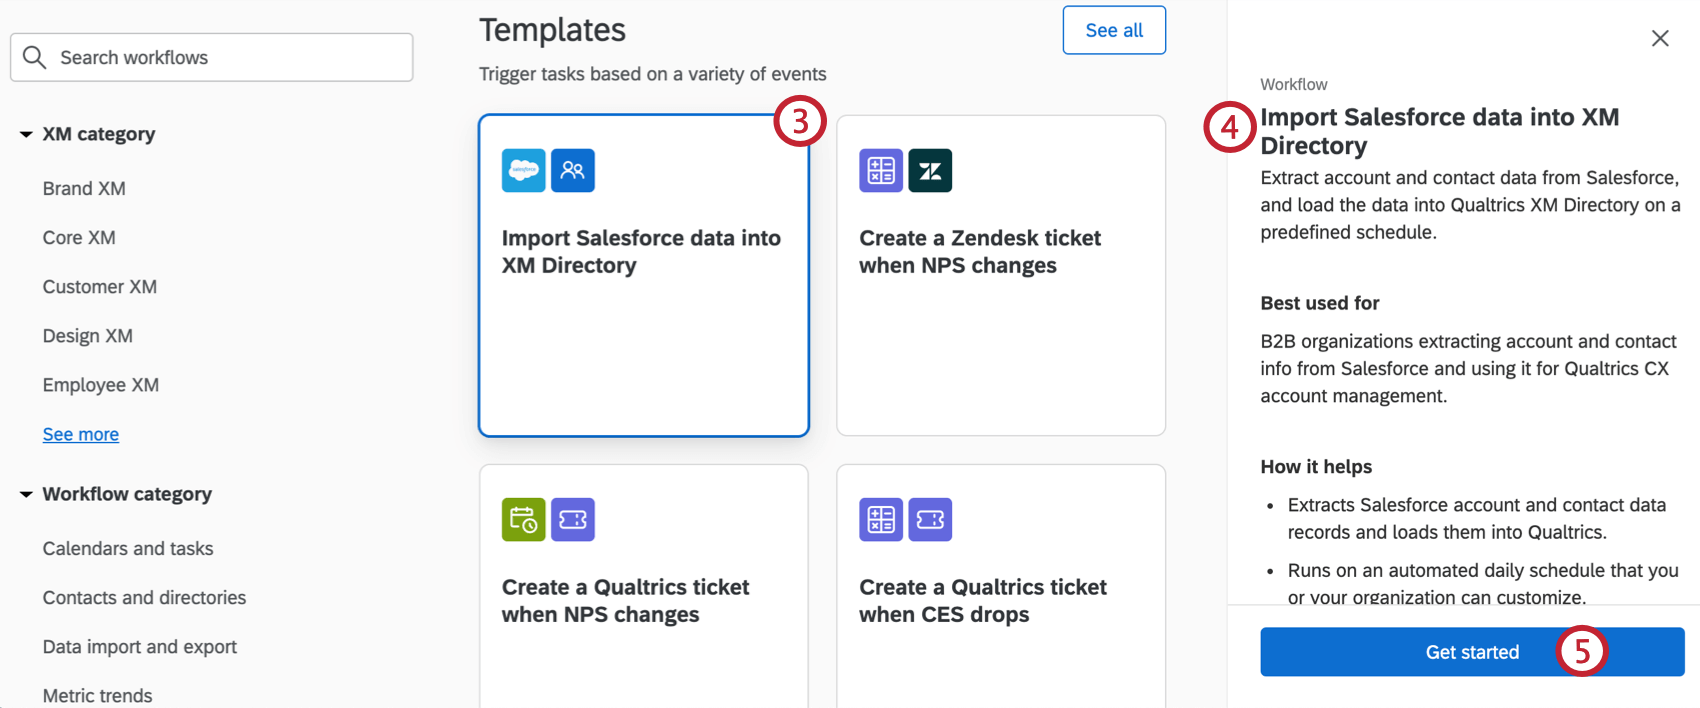Close the workflow details panel

1660,38
